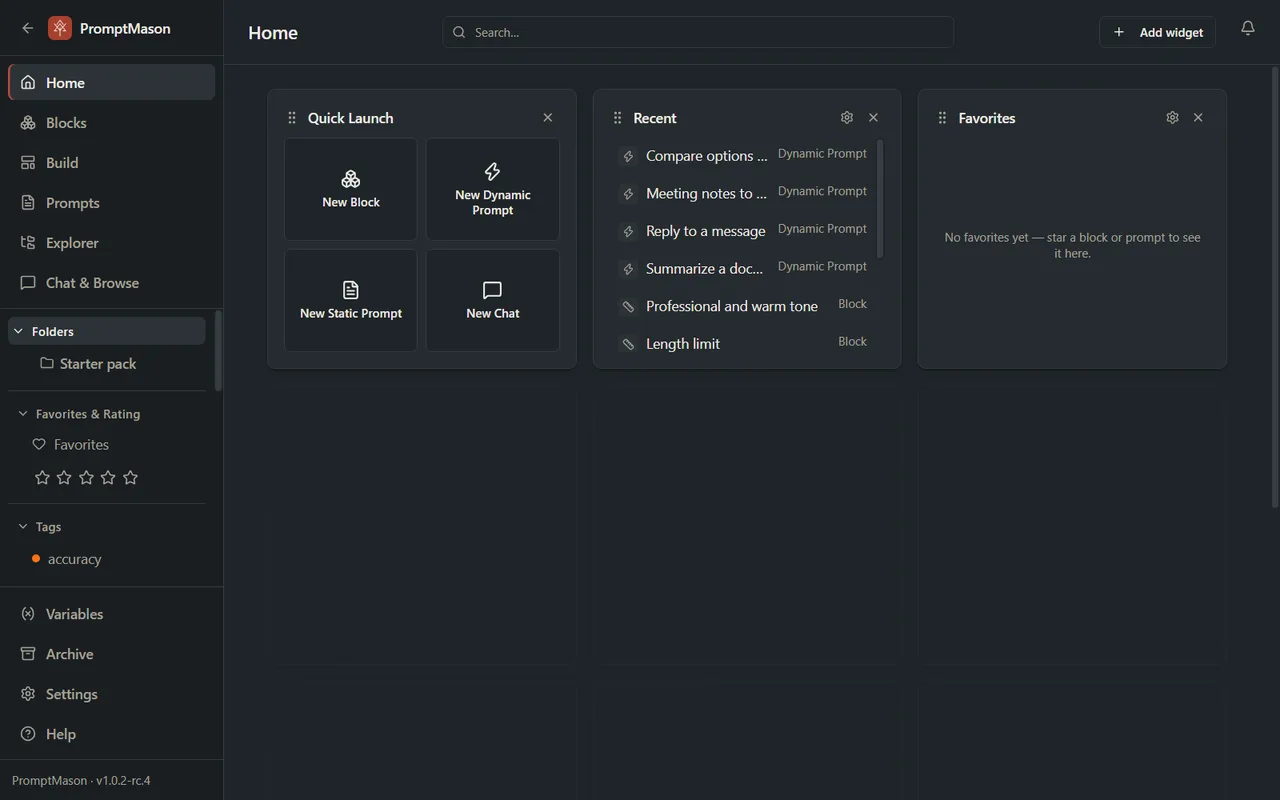Click the Search input field
Screen dimensions: 1280x800
click(x=698, y=32)
